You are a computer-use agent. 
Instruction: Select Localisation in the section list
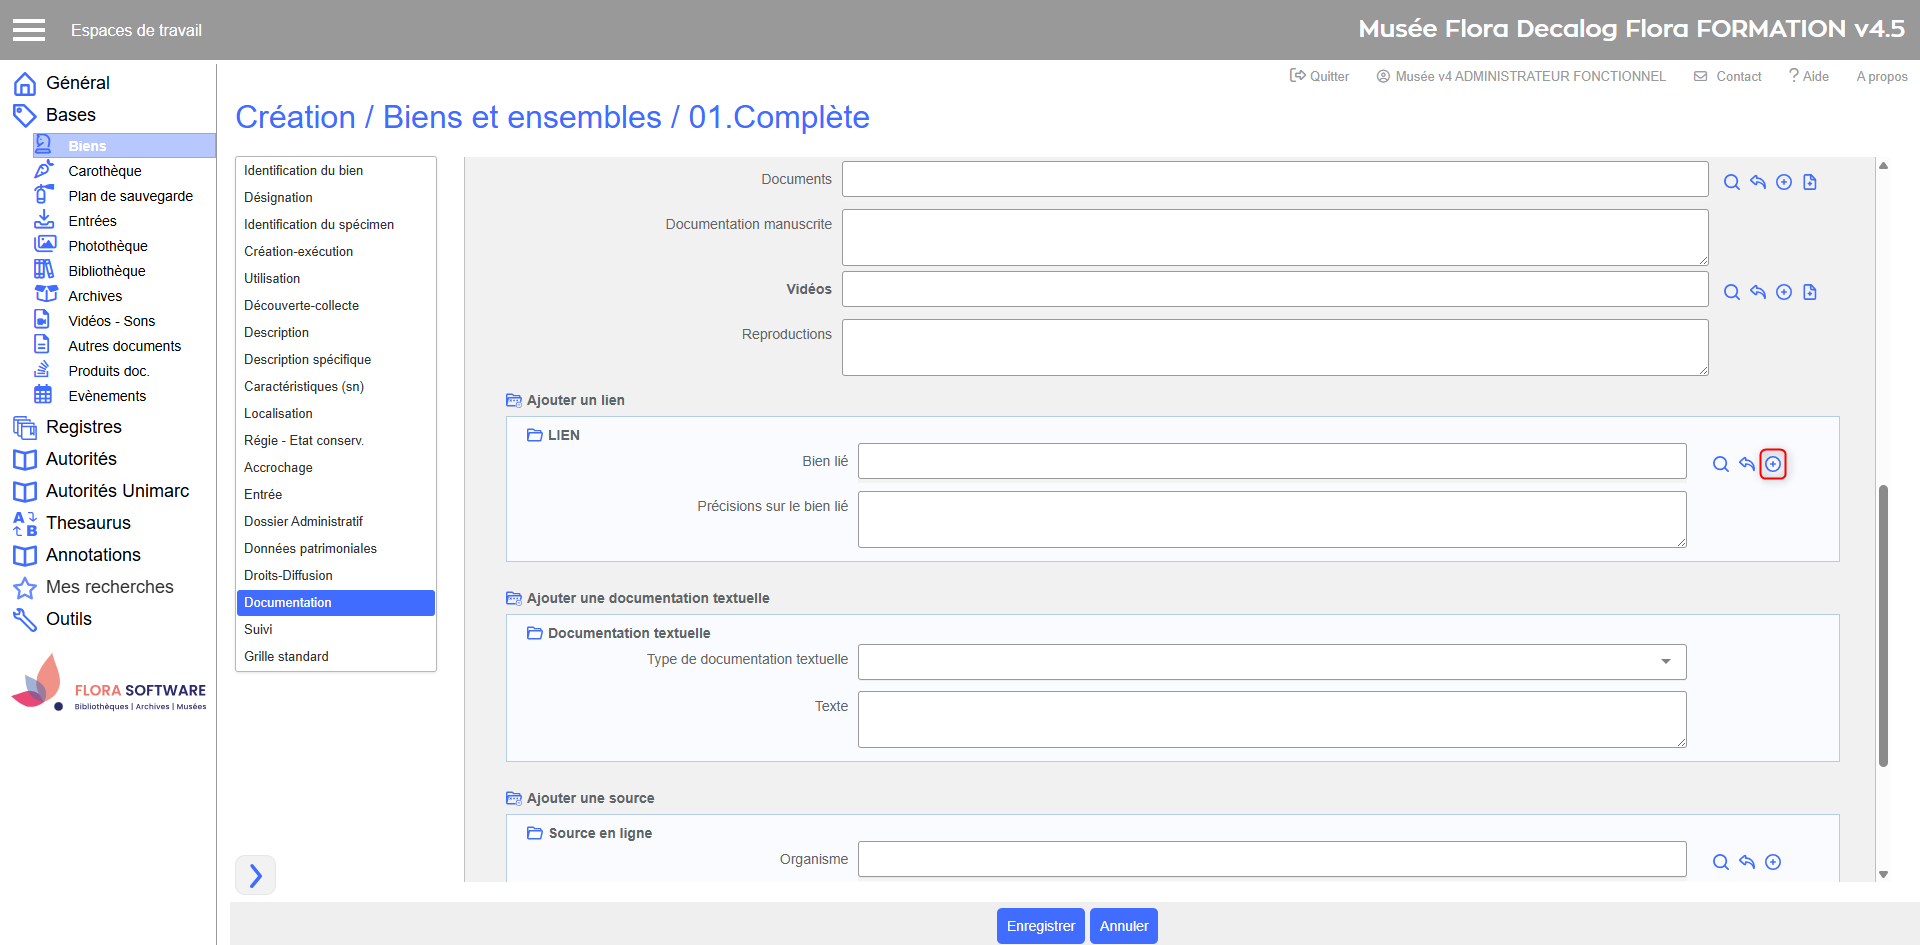(x=278, y=413)
